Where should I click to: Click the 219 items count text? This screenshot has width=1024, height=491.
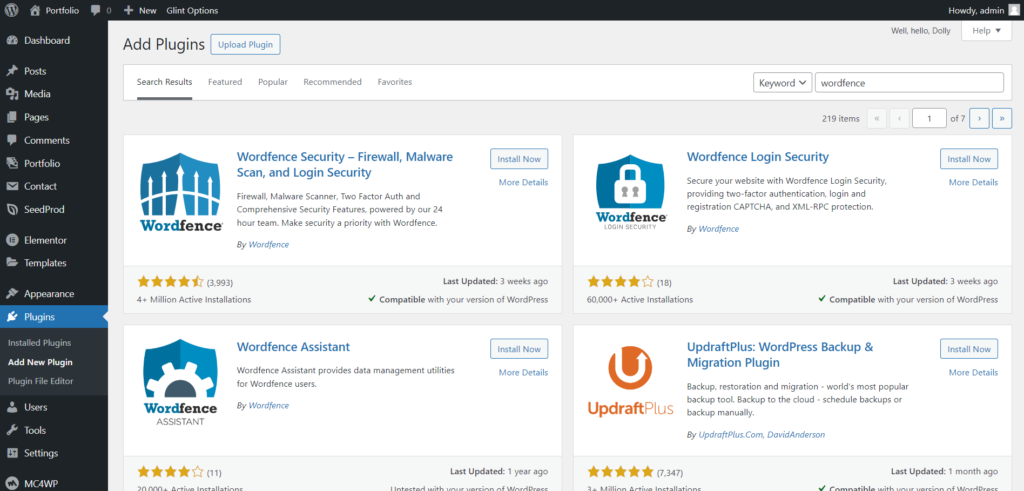click(x=840, y=119)
